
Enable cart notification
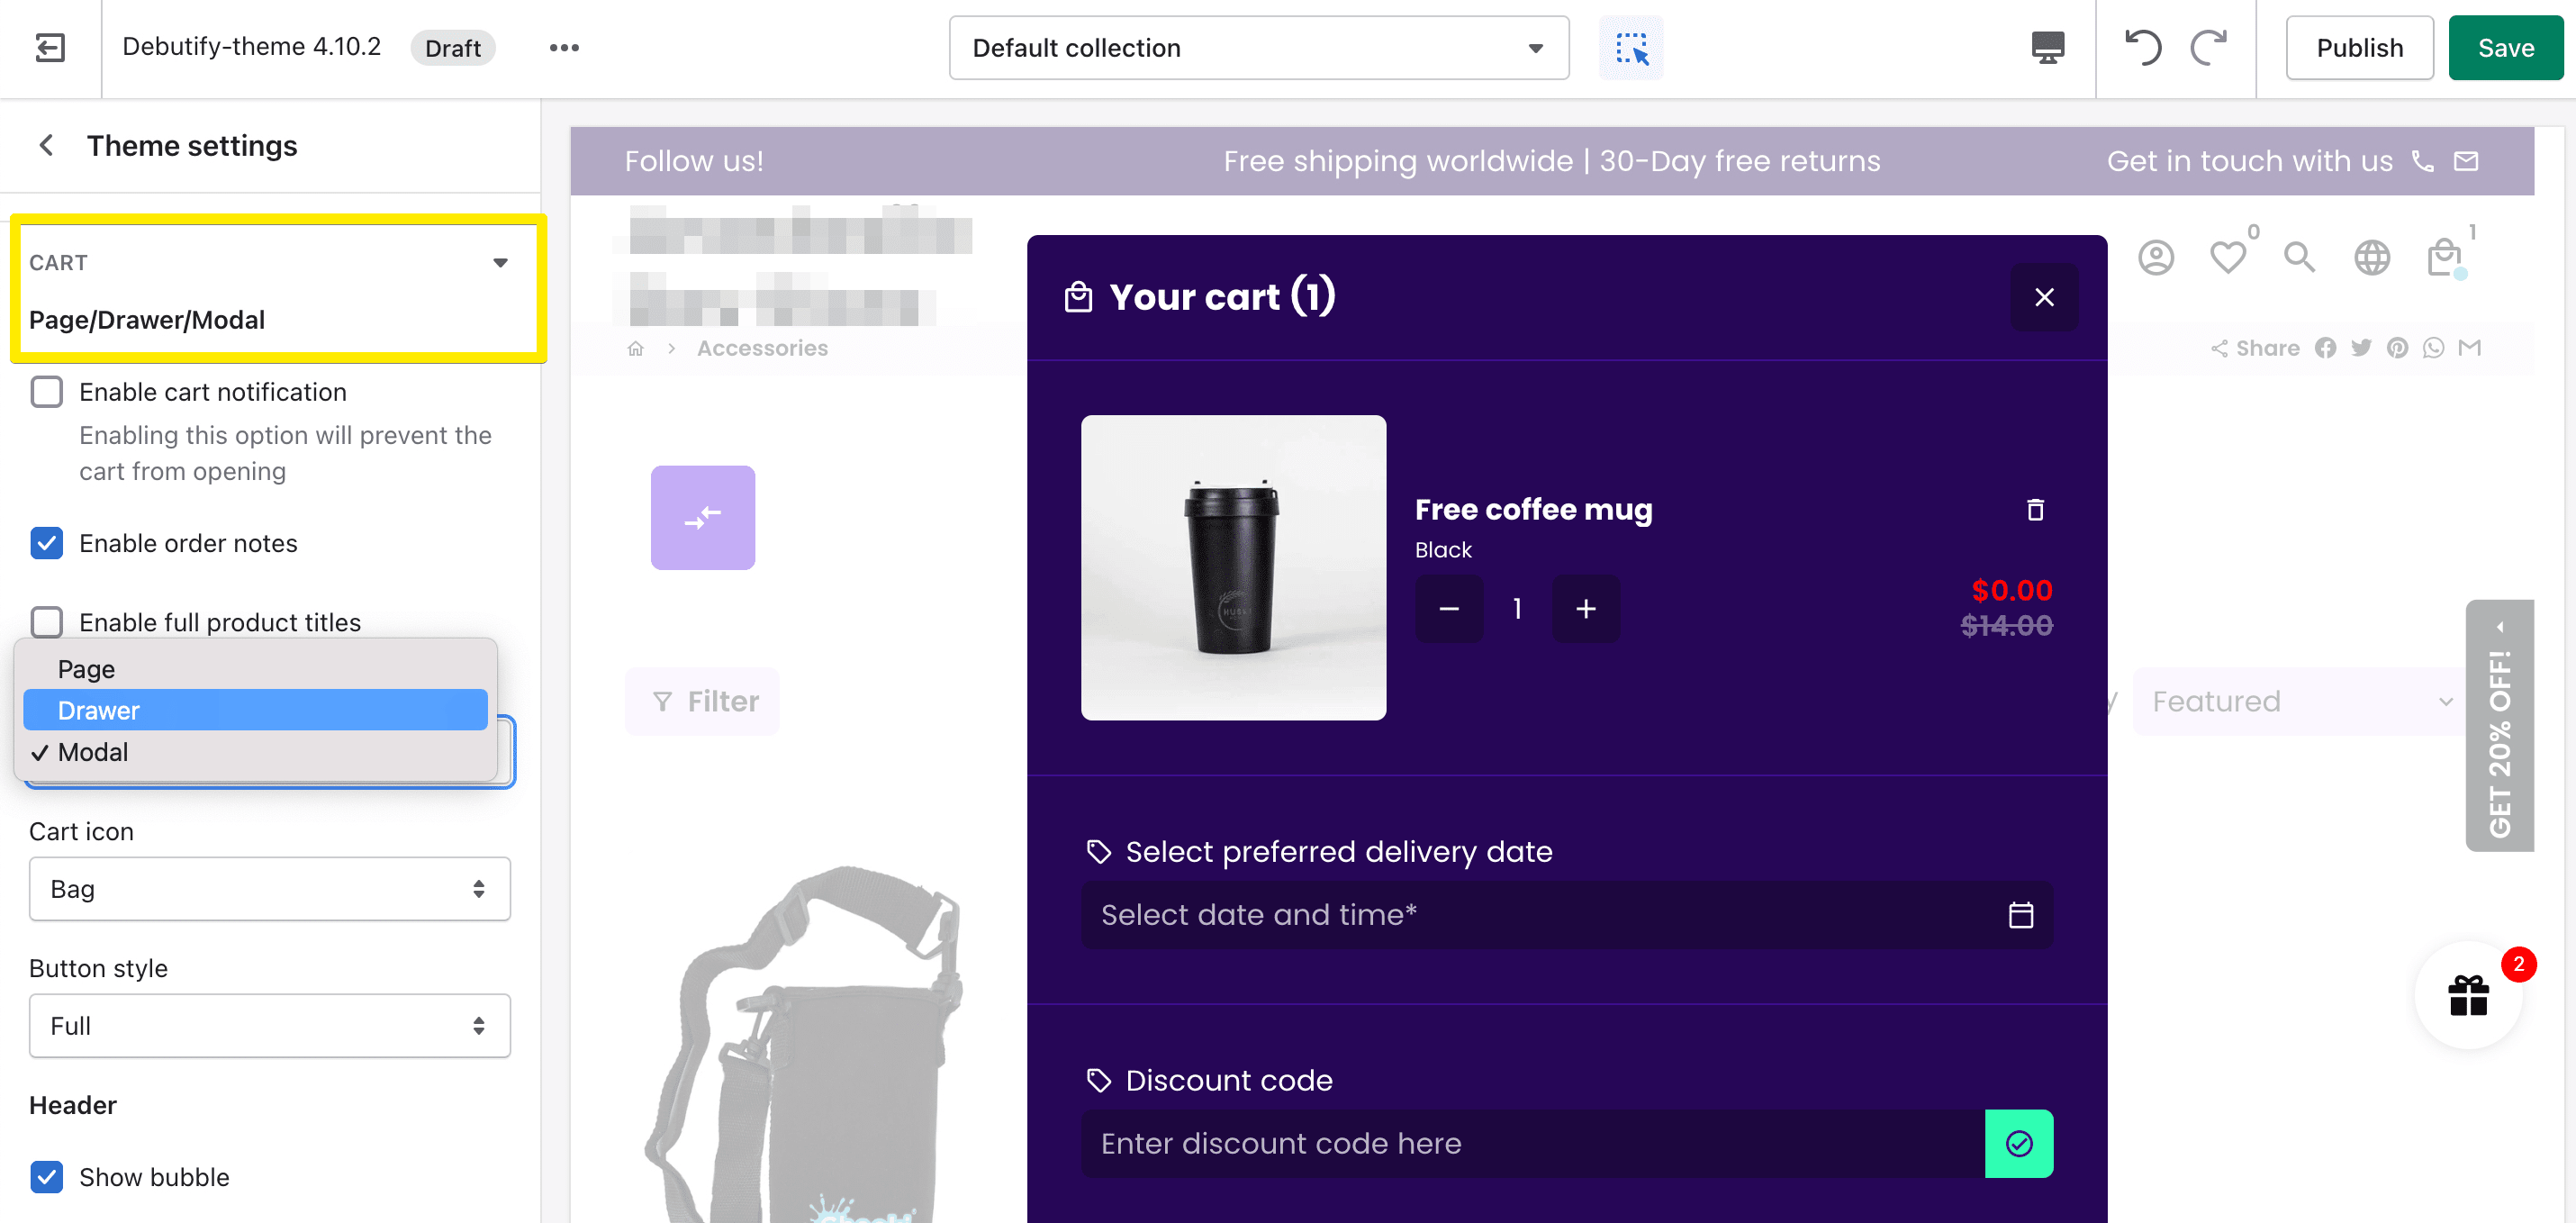[x=46, y=392]
